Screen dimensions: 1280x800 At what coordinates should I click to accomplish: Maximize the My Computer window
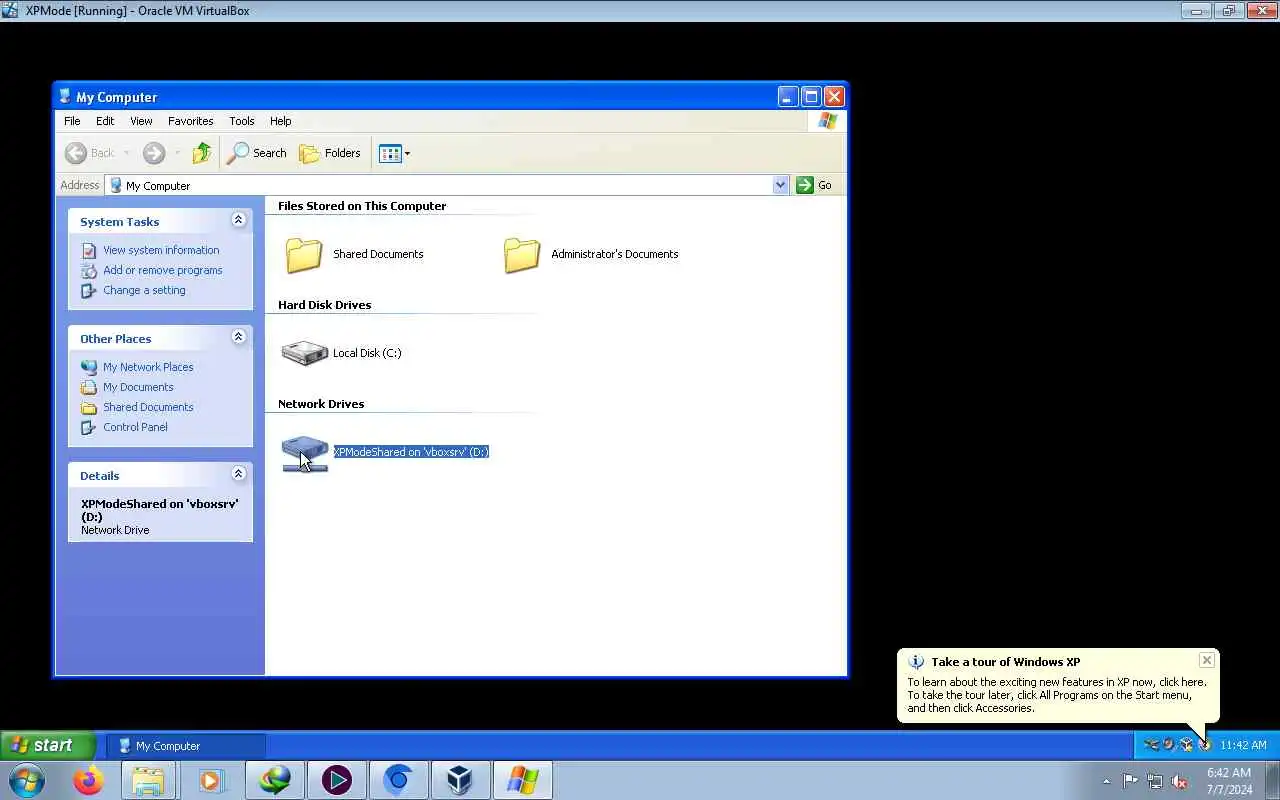[811, 97]
